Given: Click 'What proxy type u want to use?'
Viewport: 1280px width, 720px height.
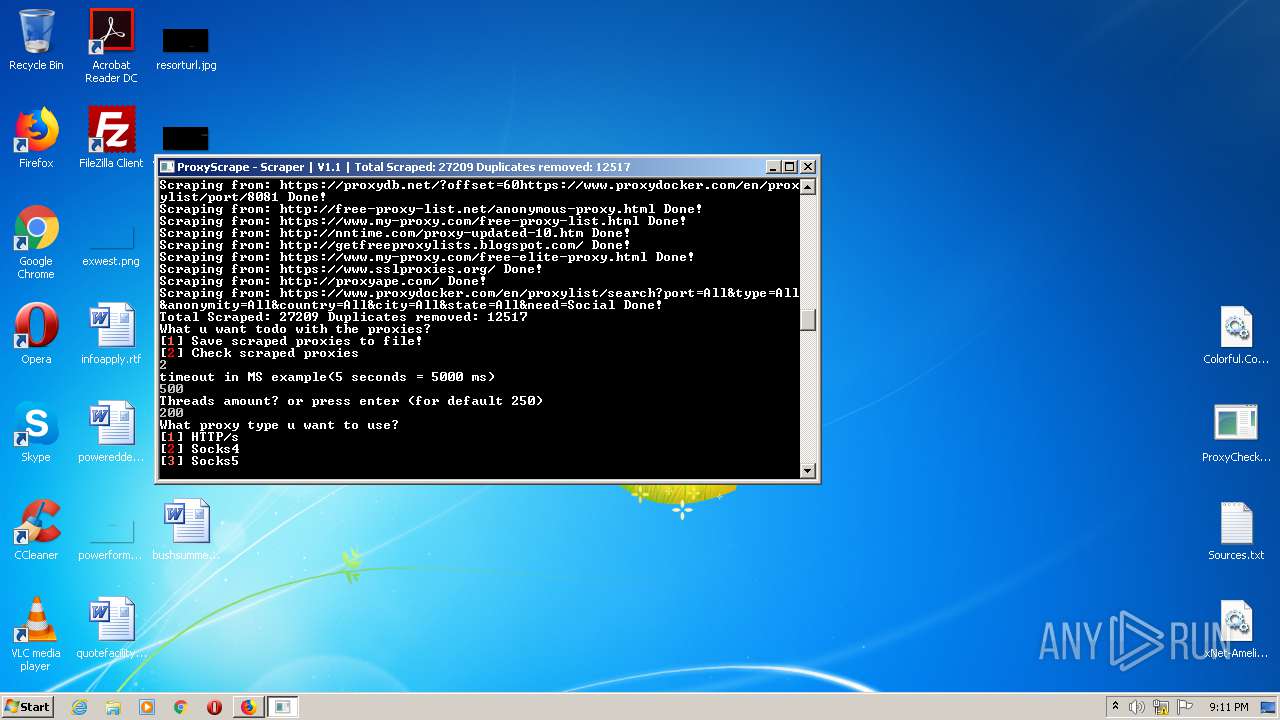Looking at the screenshot, I should click(x=279, y=425).
